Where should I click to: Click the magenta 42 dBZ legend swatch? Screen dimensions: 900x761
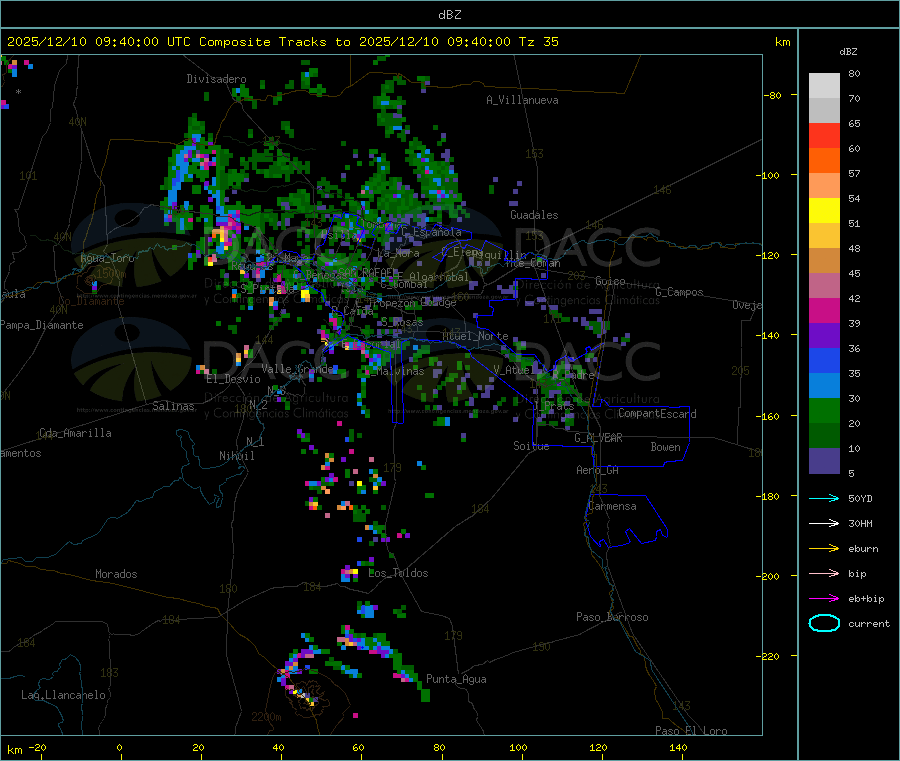tap(824, 310)
